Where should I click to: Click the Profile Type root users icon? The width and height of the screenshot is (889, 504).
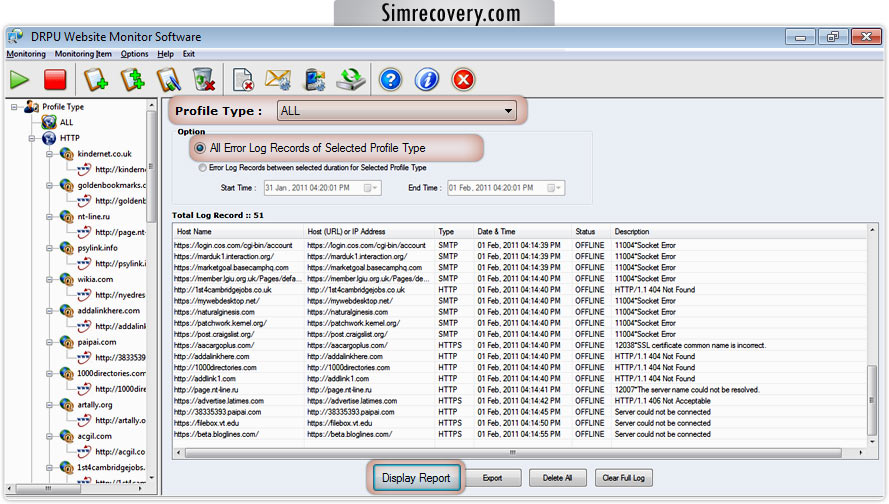(32, 107)
